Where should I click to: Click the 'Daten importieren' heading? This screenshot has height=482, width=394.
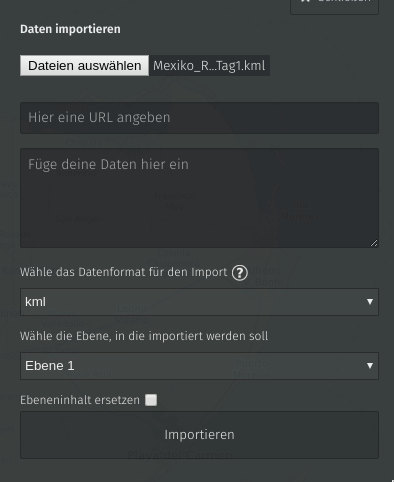70,29
